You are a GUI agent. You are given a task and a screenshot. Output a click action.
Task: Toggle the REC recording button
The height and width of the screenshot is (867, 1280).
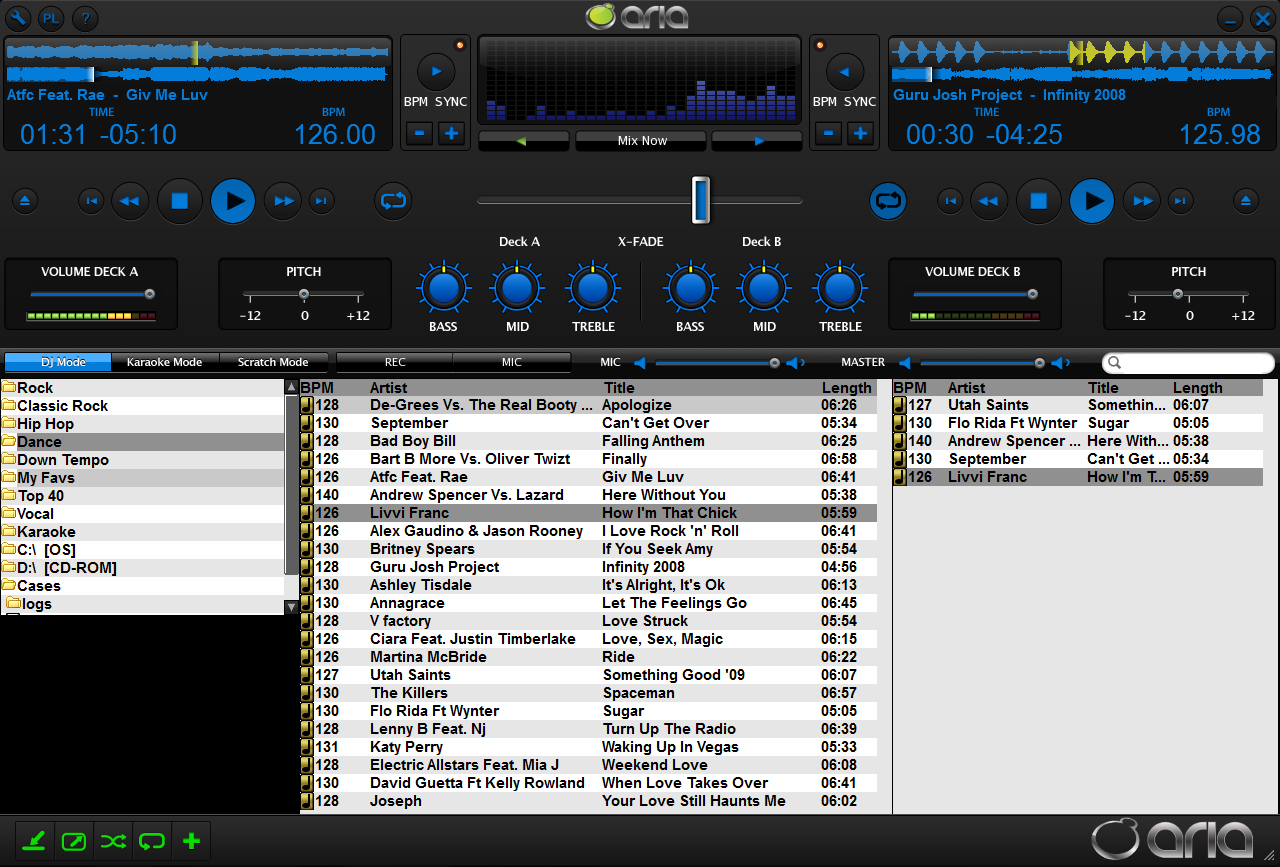395,362
